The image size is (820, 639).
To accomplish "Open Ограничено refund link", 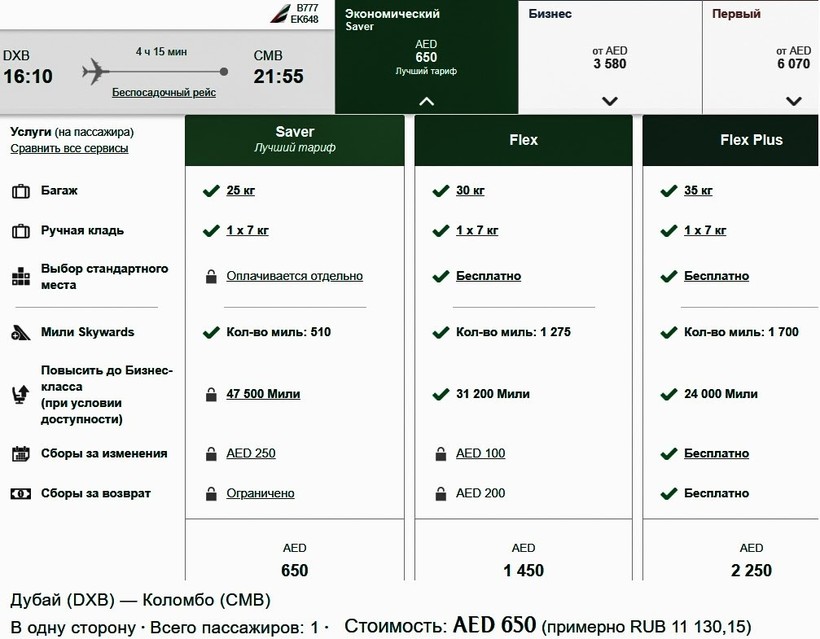I will click(260, 493).
